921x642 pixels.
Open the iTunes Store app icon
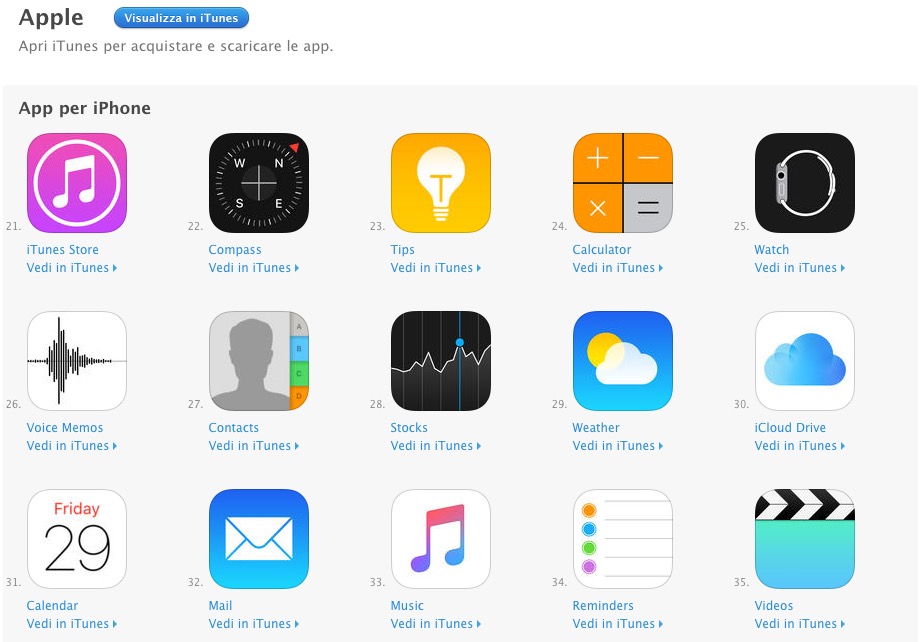point(77,183)
